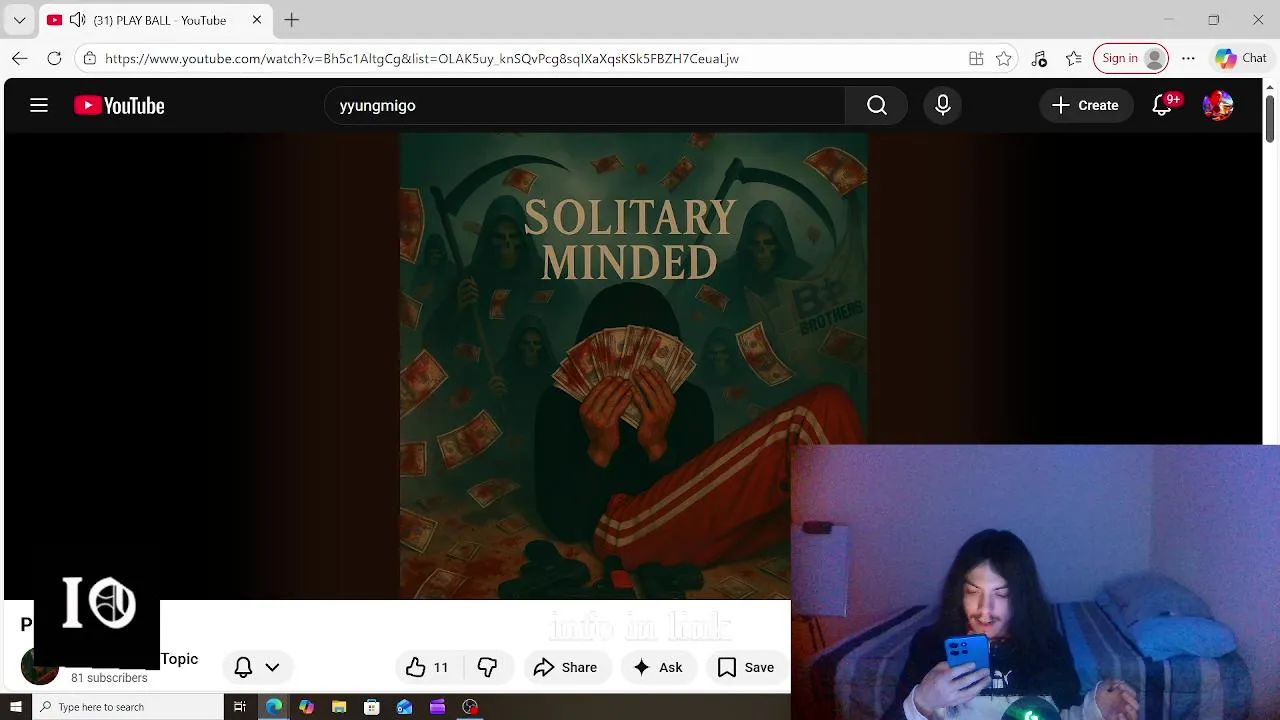The width and height of the screenshot is (1280, 720).
Task: Refresh the current browser page
Action: pos(55,58)
